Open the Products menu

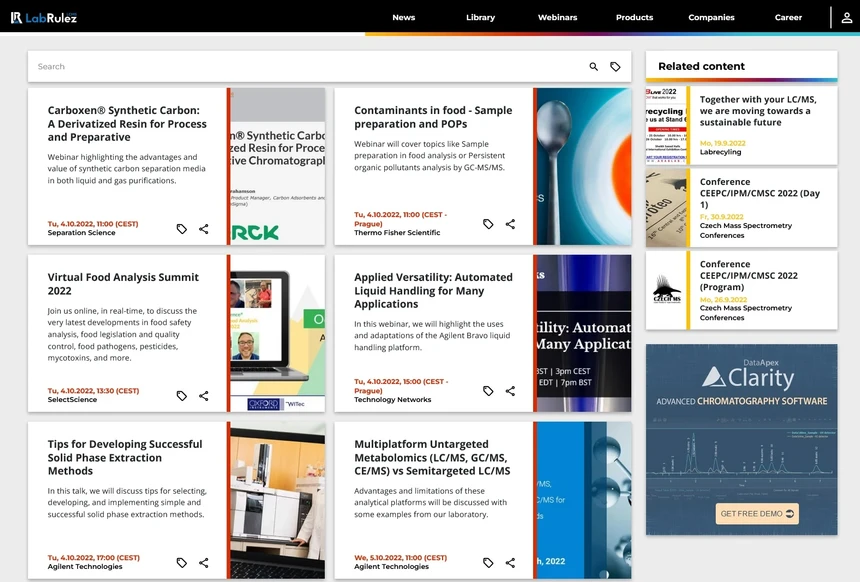coord(634,18)
